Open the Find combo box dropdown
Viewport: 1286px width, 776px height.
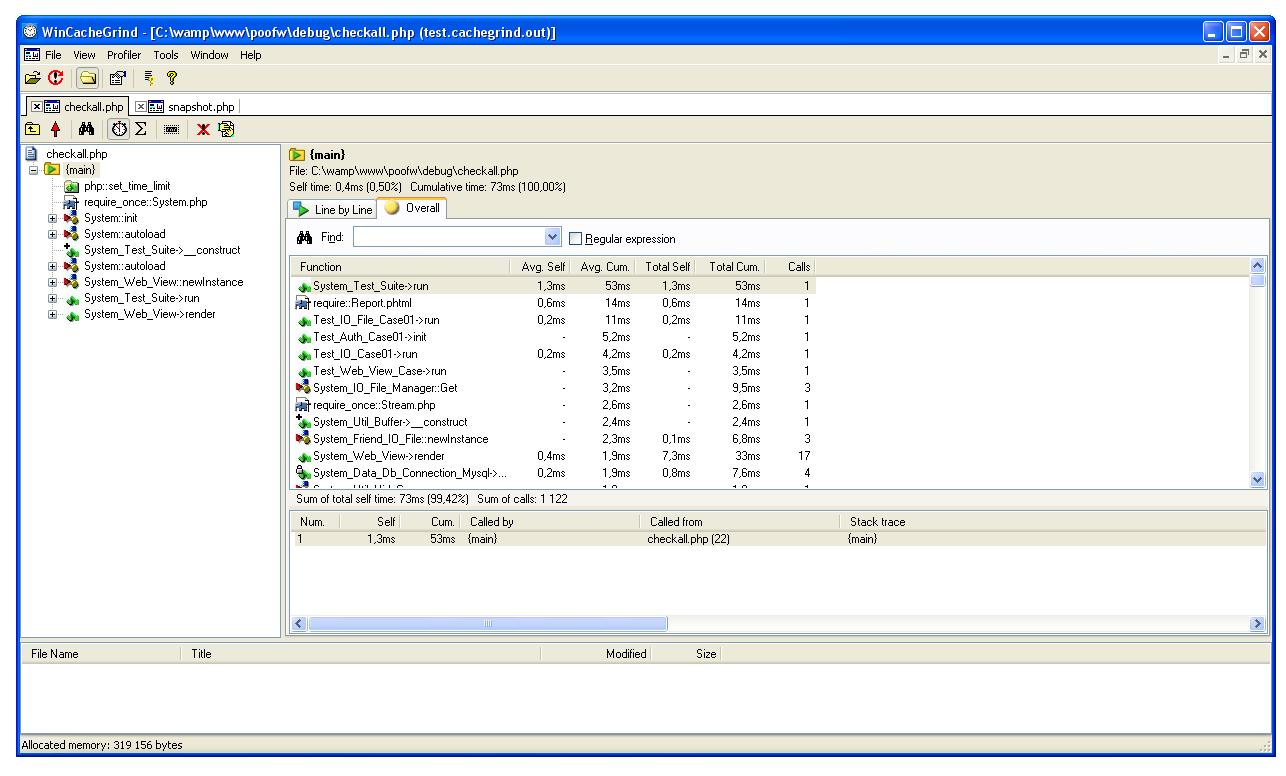tap(552, 237)
